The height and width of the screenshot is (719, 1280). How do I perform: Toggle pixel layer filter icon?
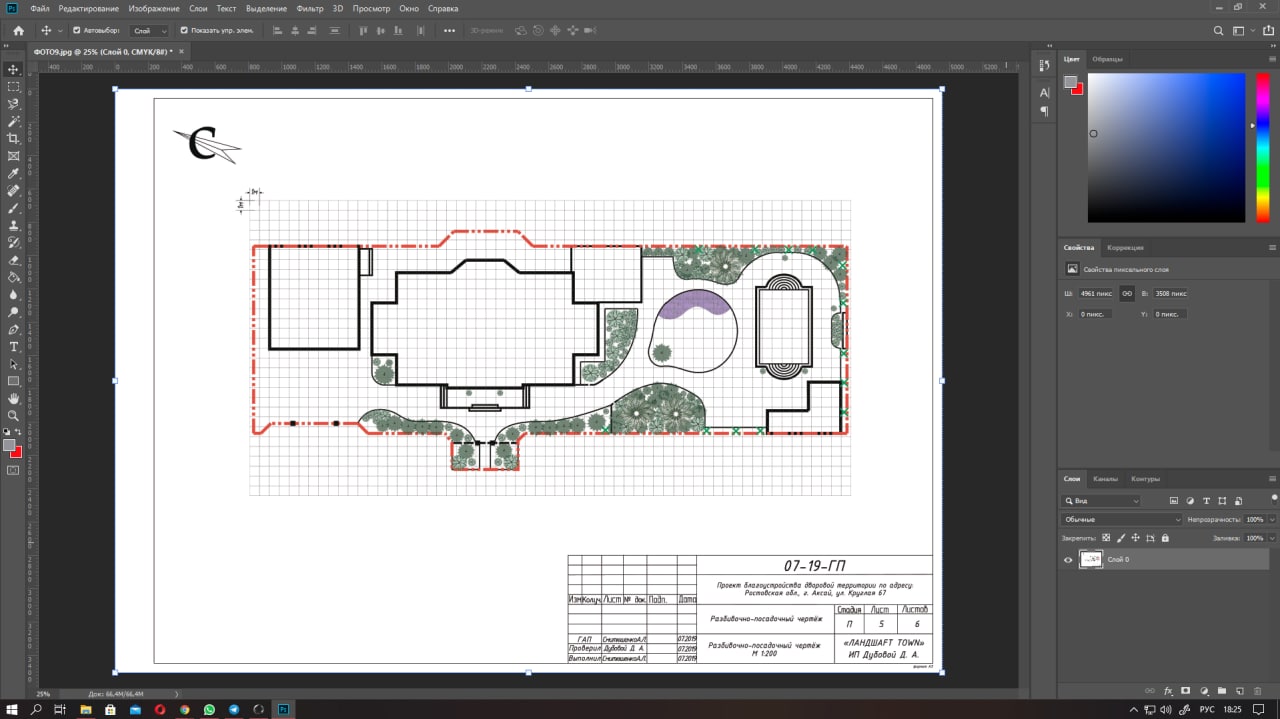[1174, 501]
